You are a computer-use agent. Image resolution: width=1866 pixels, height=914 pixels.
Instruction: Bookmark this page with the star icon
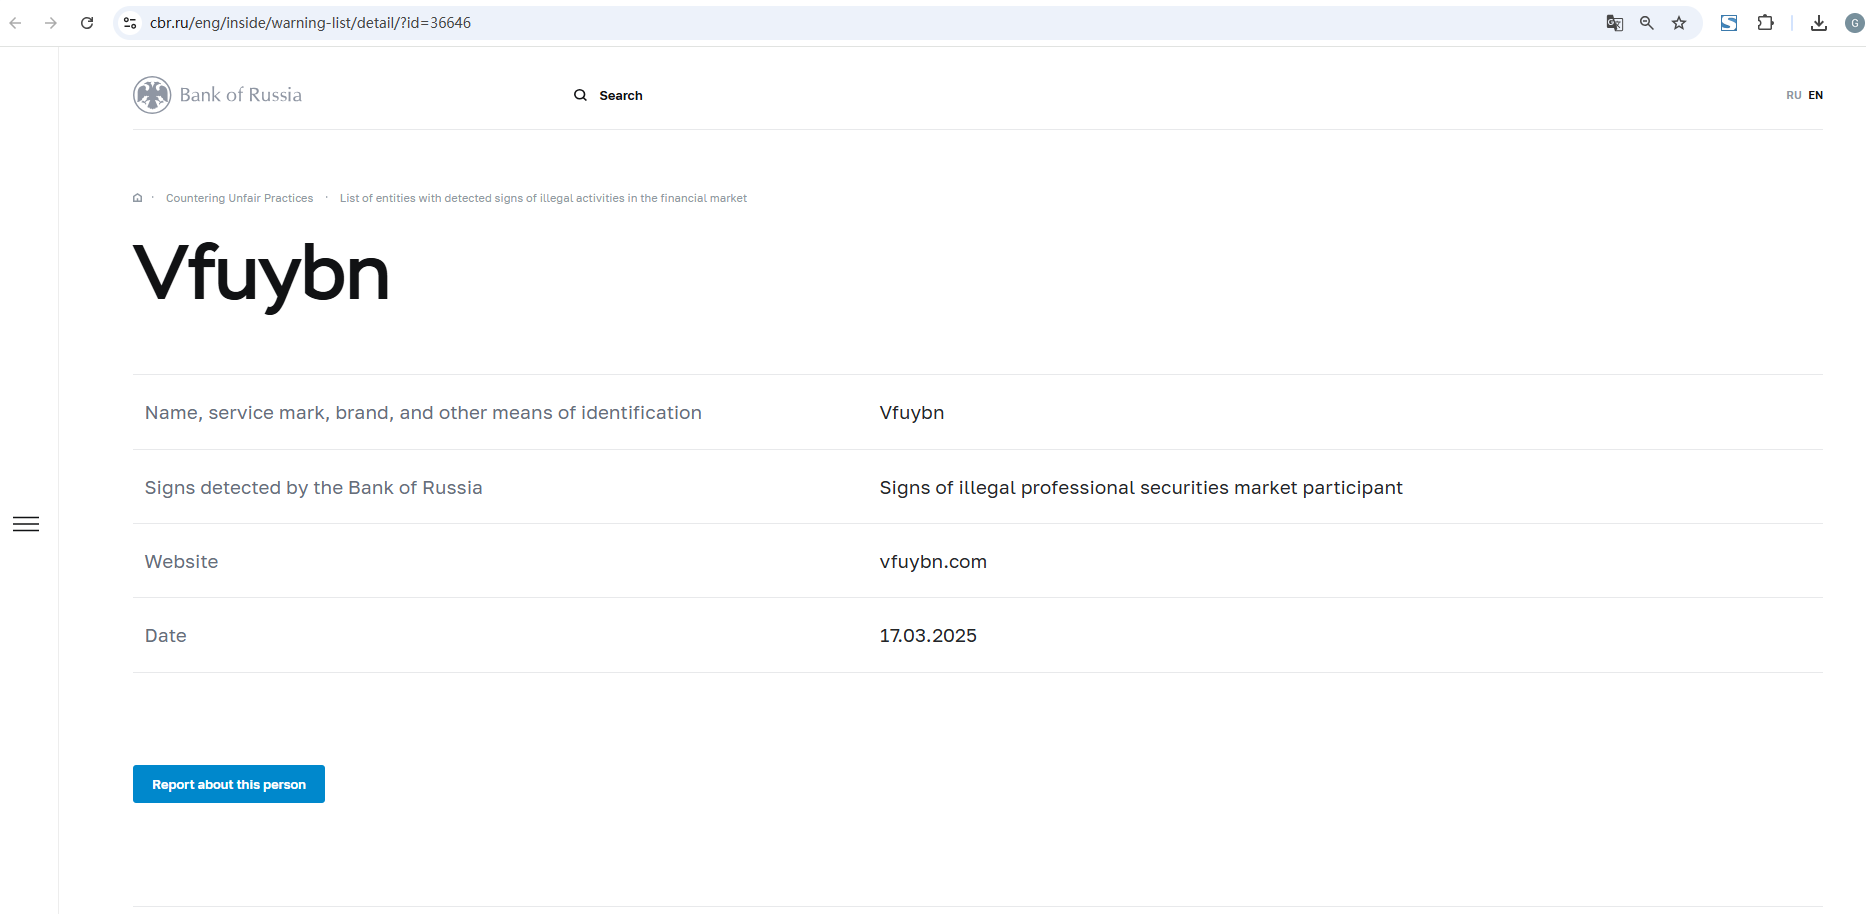1679,23
